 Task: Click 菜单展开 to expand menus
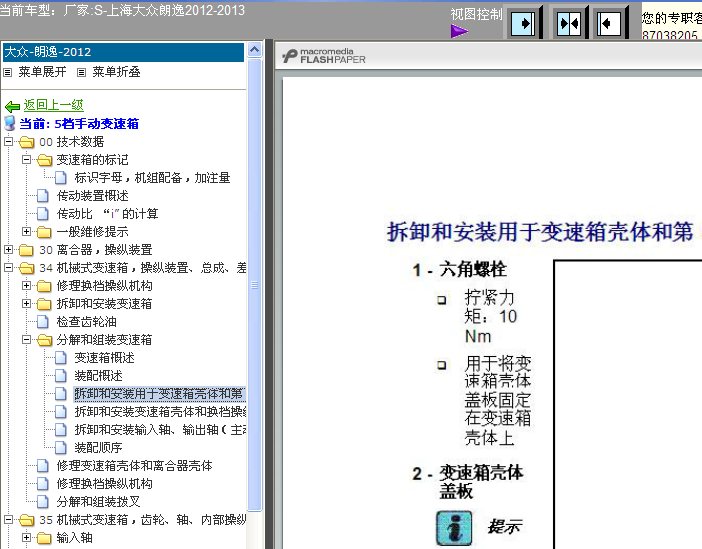pyautogui.click(x=42, y=72)
